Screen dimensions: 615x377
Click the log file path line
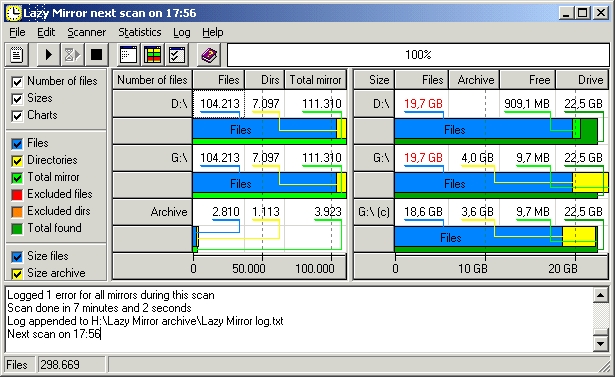coord(145,321)
